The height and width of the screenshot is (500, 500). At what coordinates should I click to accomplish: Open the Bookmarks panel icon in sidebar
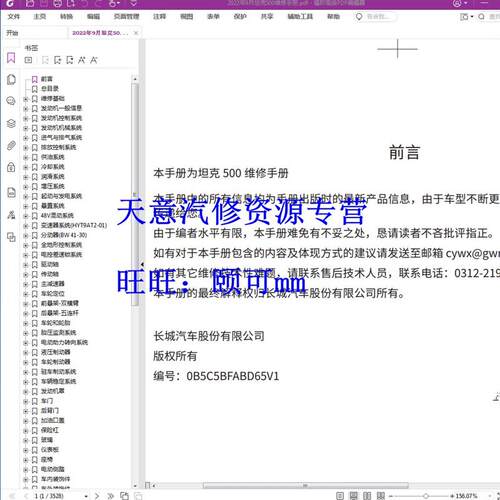tap(11, 58)
